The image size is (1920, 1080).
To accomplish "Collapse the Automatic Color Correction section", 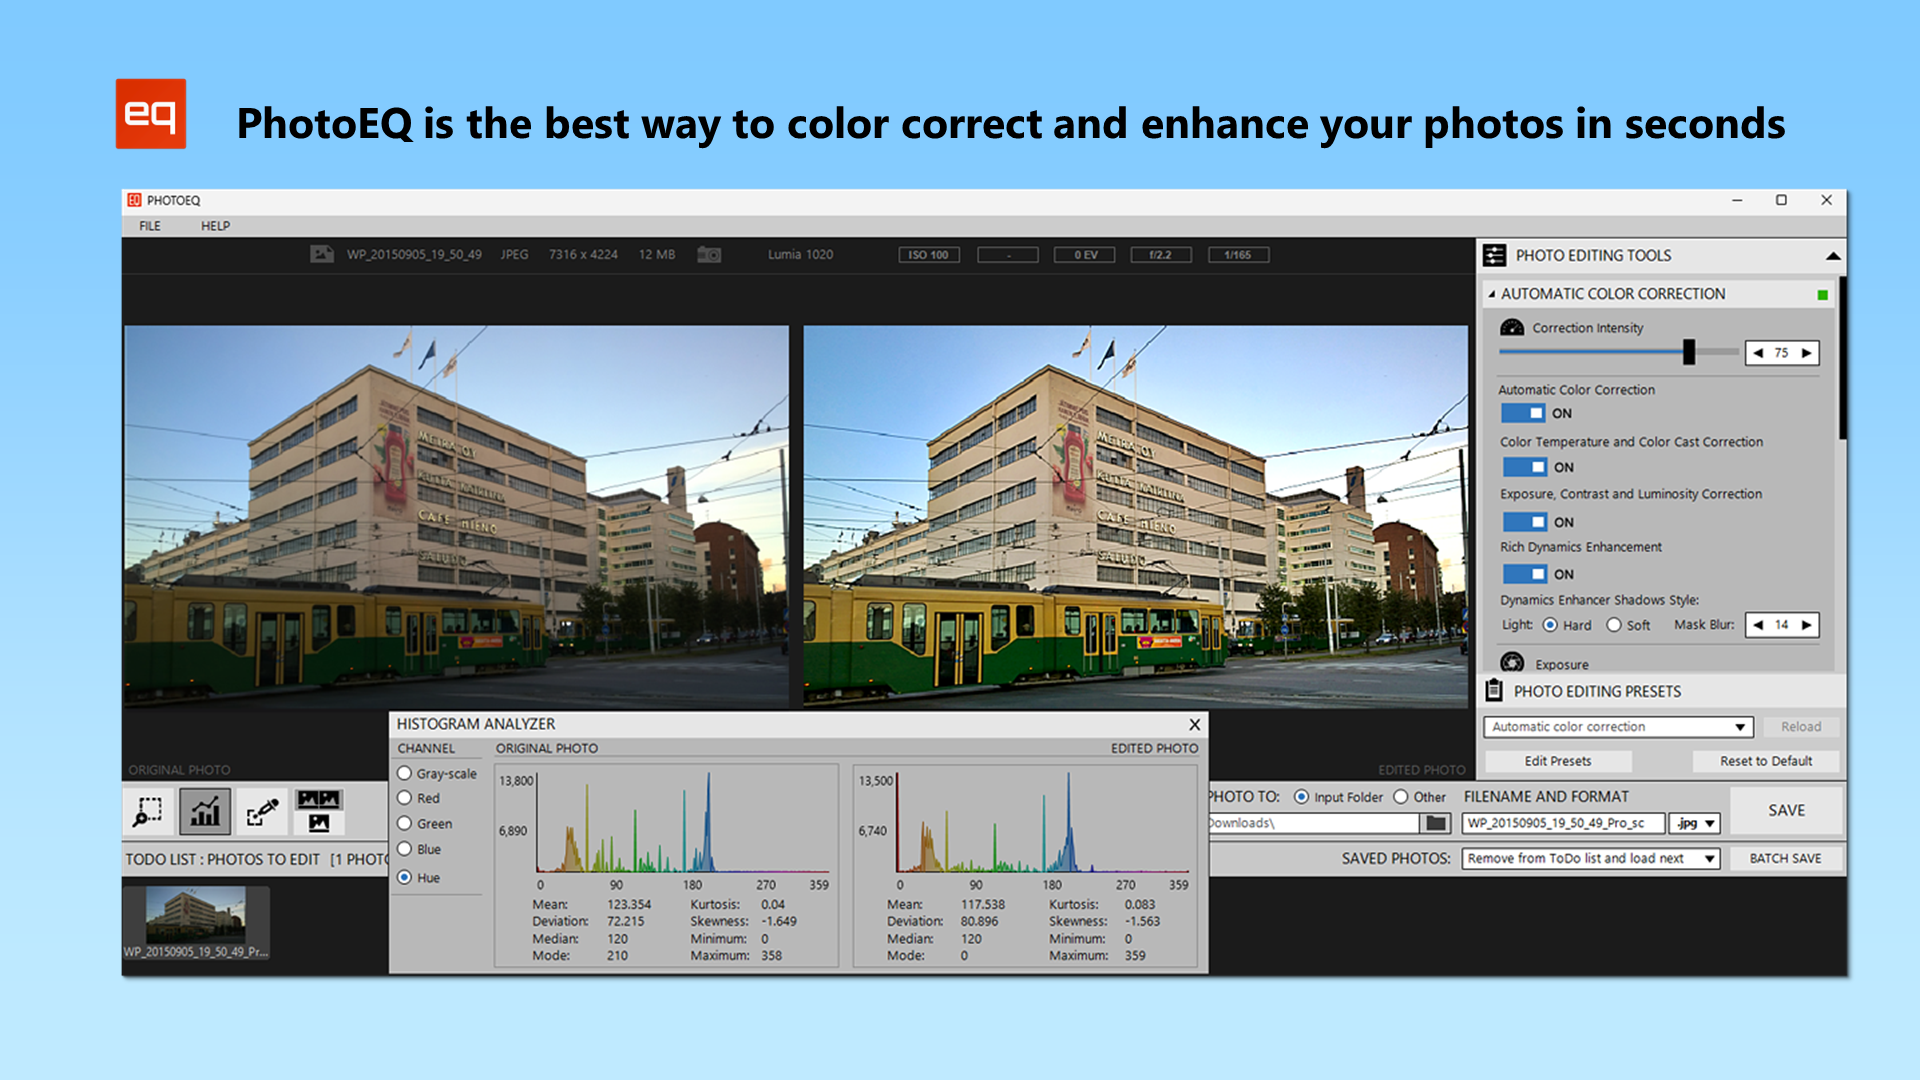I will 1491,294.
